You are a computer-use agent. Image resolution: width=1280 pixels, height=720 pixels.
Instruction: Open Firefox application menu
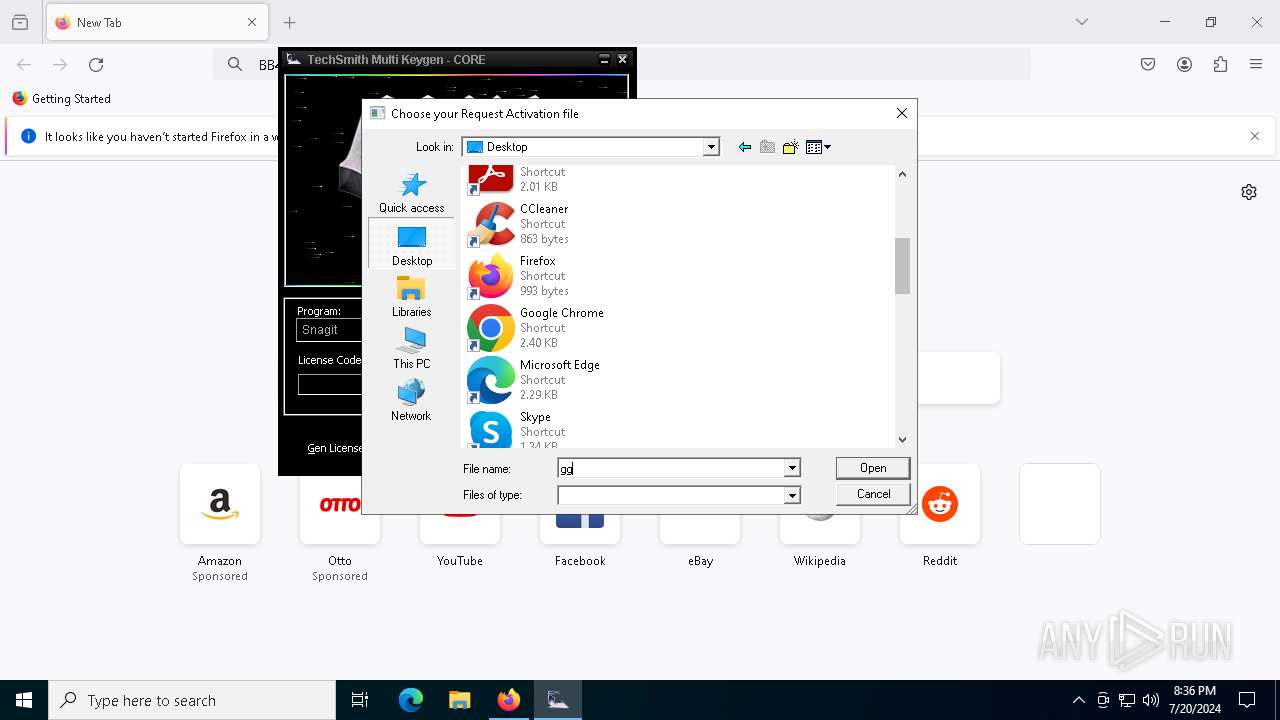1256,65
